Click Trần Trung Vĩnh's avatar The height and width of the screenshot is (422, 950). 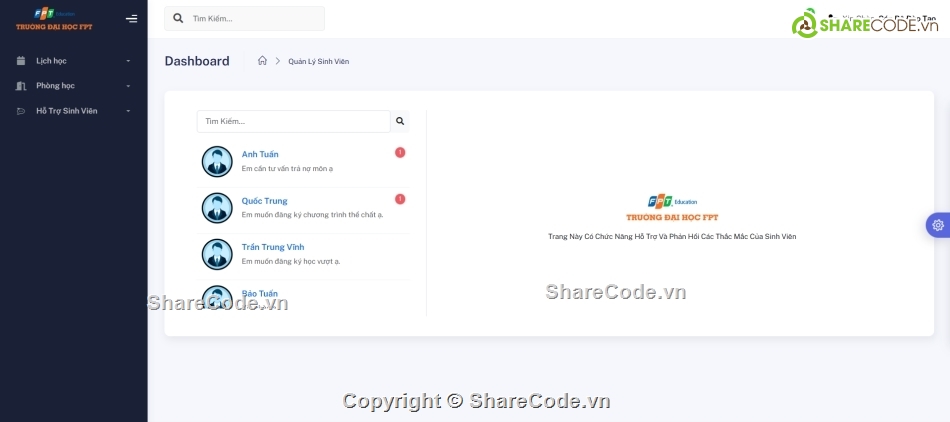pyautogui.click(x=217, y=254)
